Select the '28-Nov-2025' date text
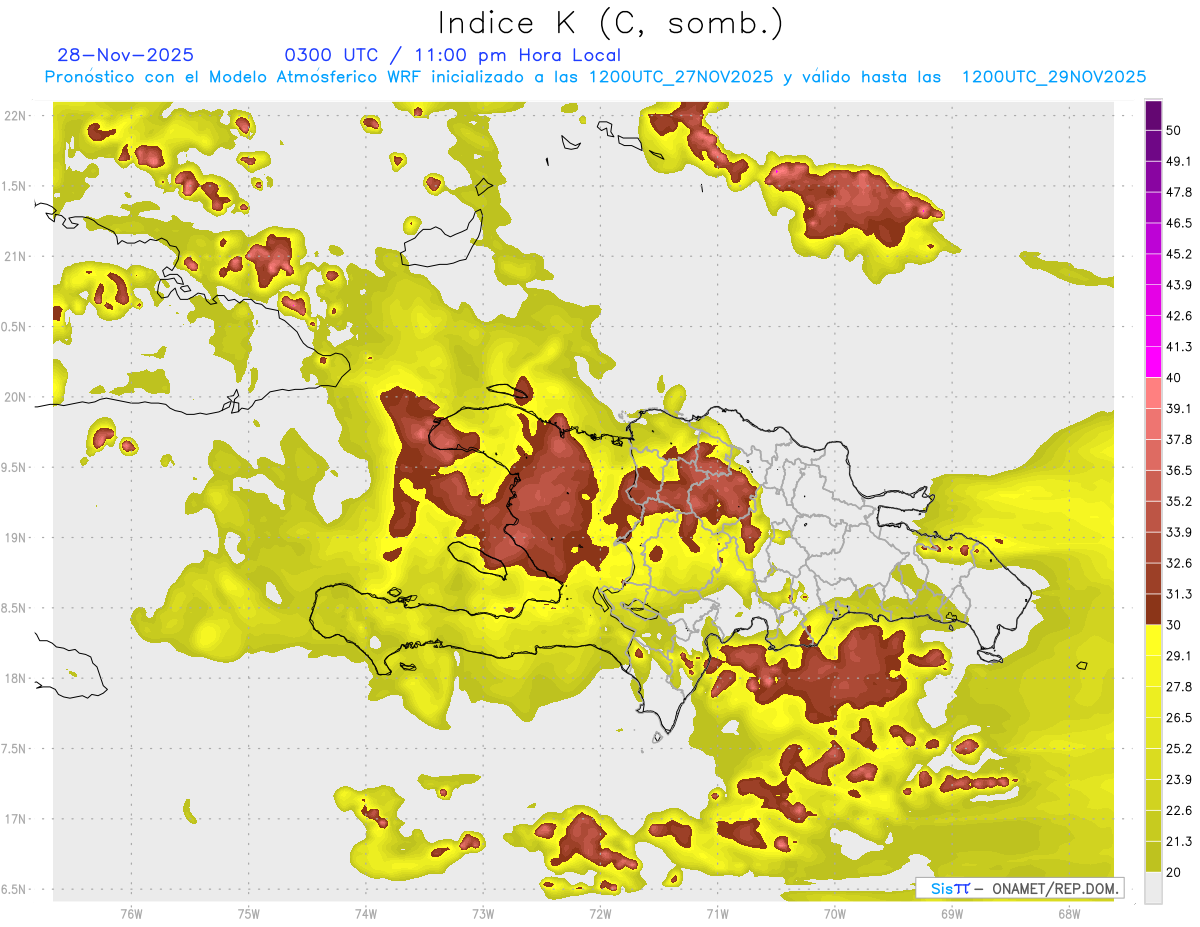1200x927 pixels. pos(126,55)
